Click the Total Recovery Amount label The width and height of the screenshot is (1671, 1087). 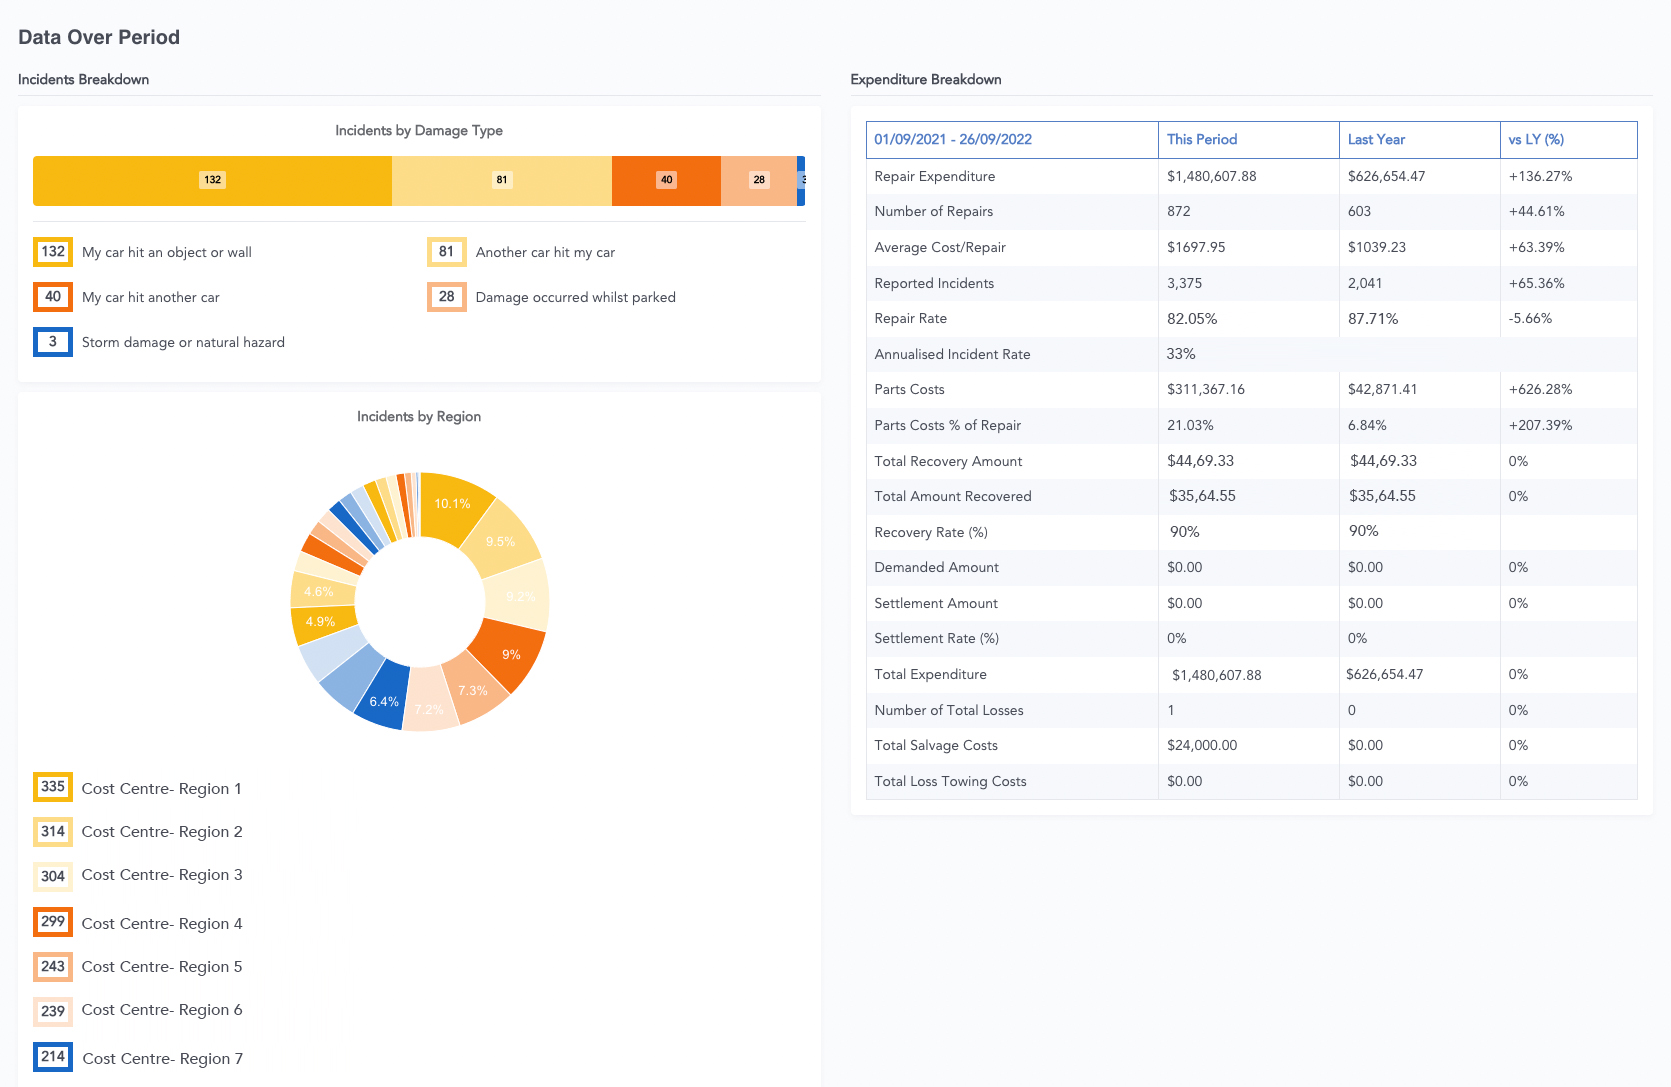click(948, 461)
